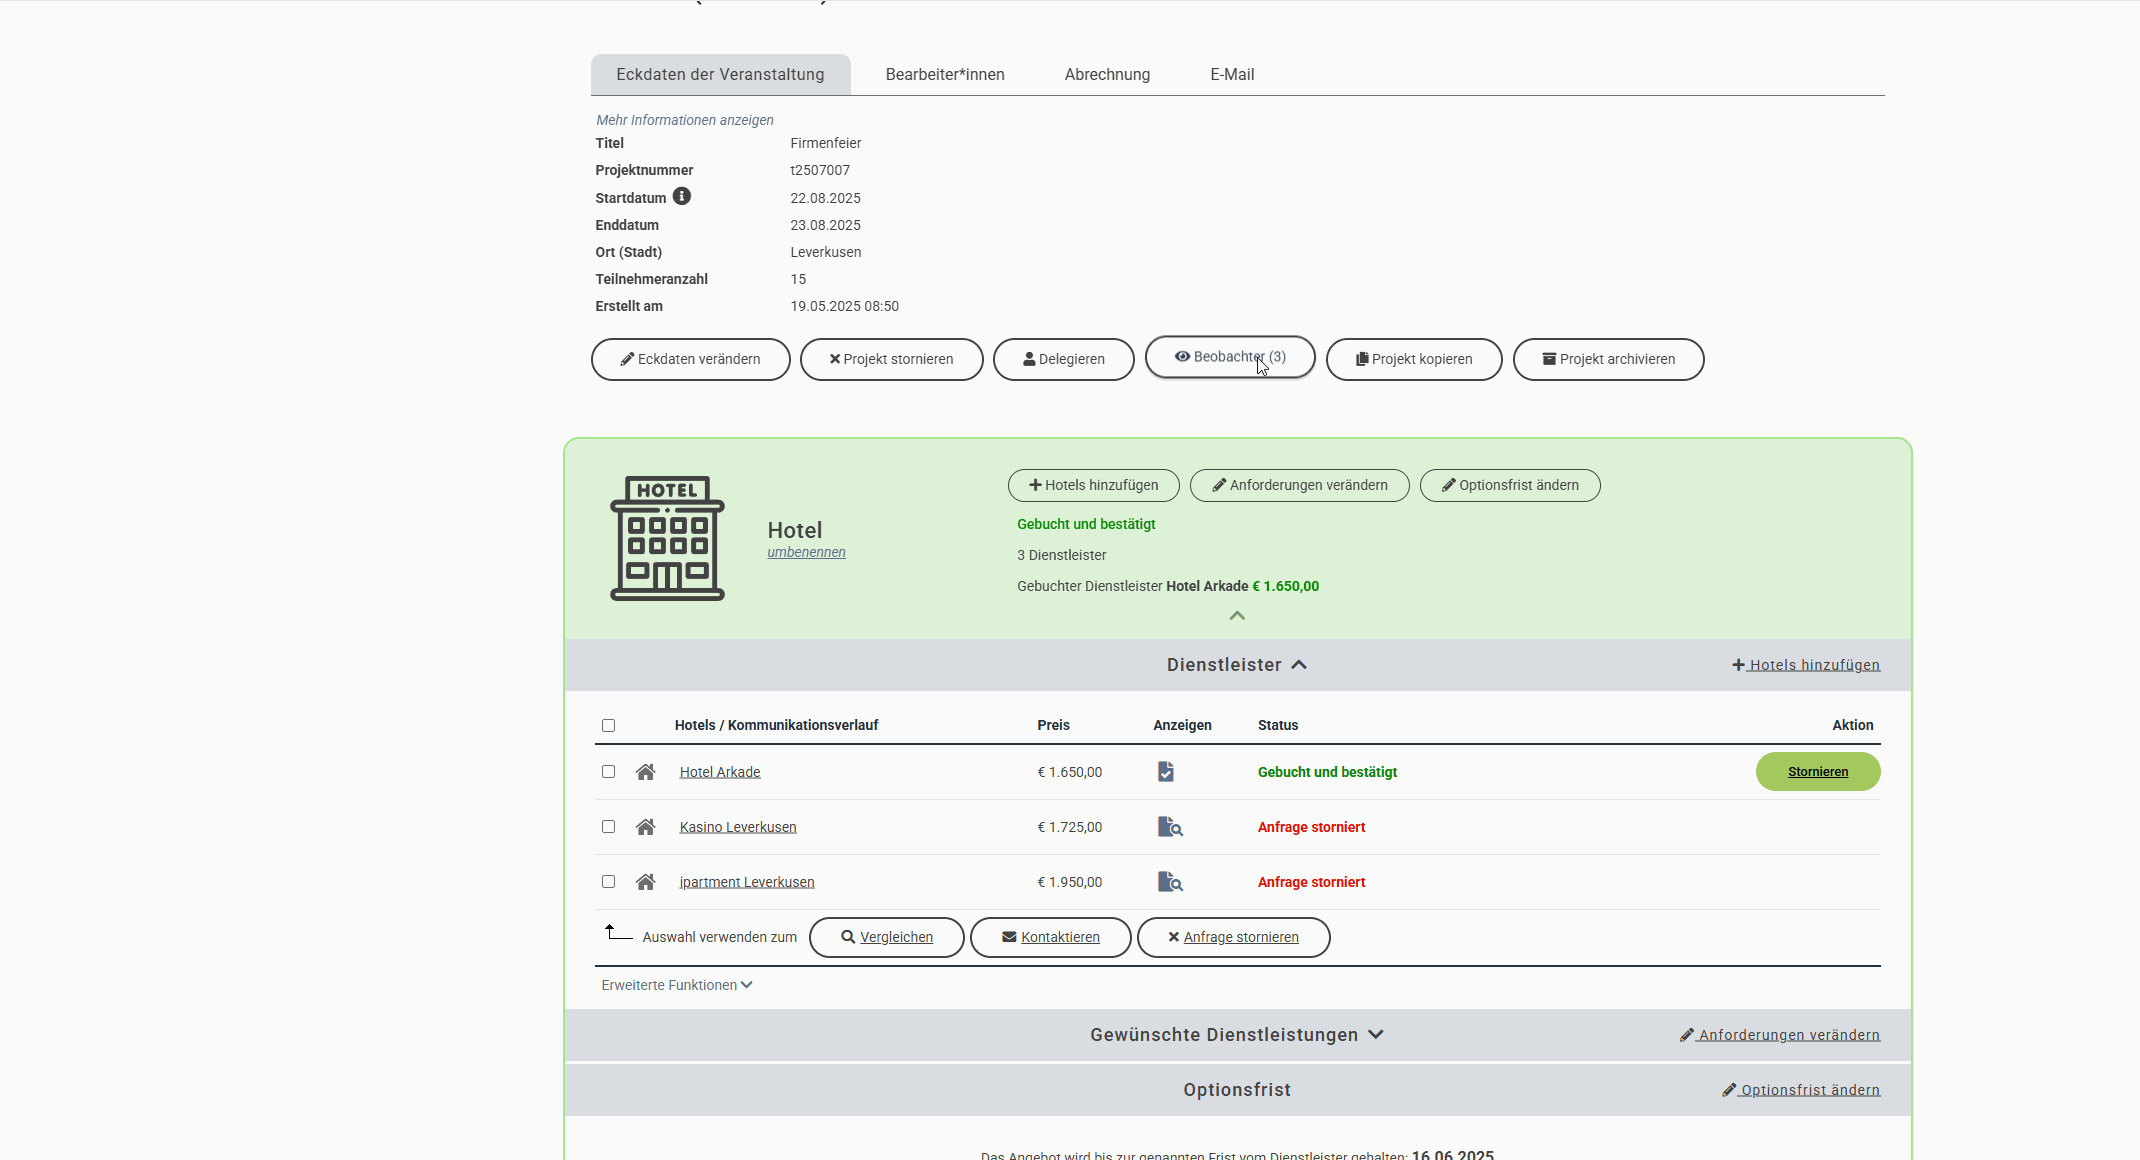Screen dimensions: 2140x1160
Task: Tick the Hotel Arkade checkbox
Action: (x=608, y=772)
